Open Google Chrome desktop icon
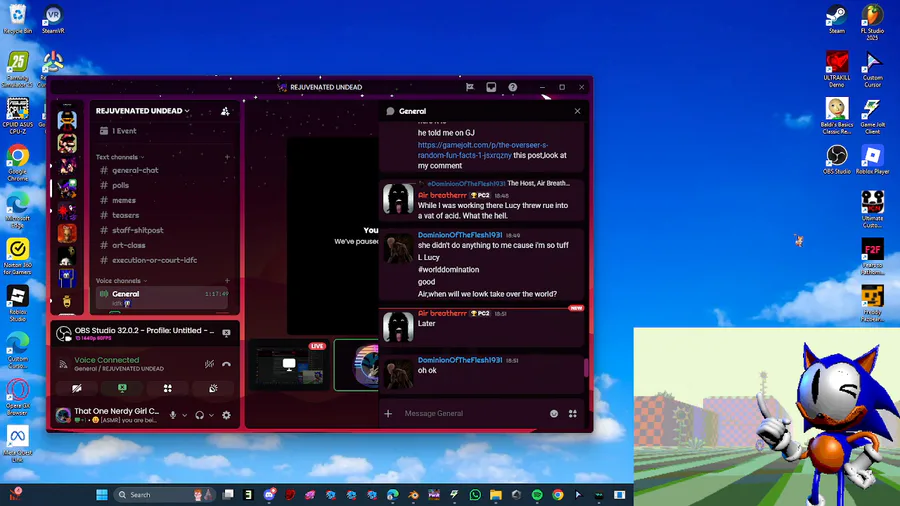 [x=18, y=162]
